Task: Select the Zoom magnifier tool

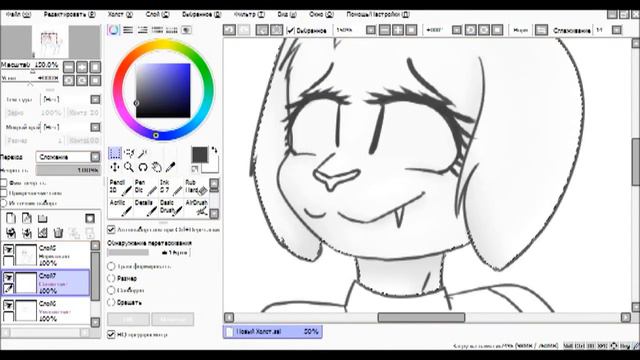Action: [129, 167]
